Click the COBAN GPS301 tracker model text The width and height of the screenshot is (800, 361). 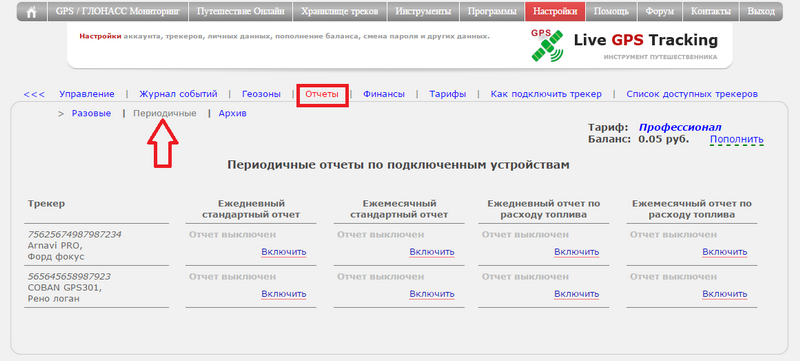coord(64,288)
